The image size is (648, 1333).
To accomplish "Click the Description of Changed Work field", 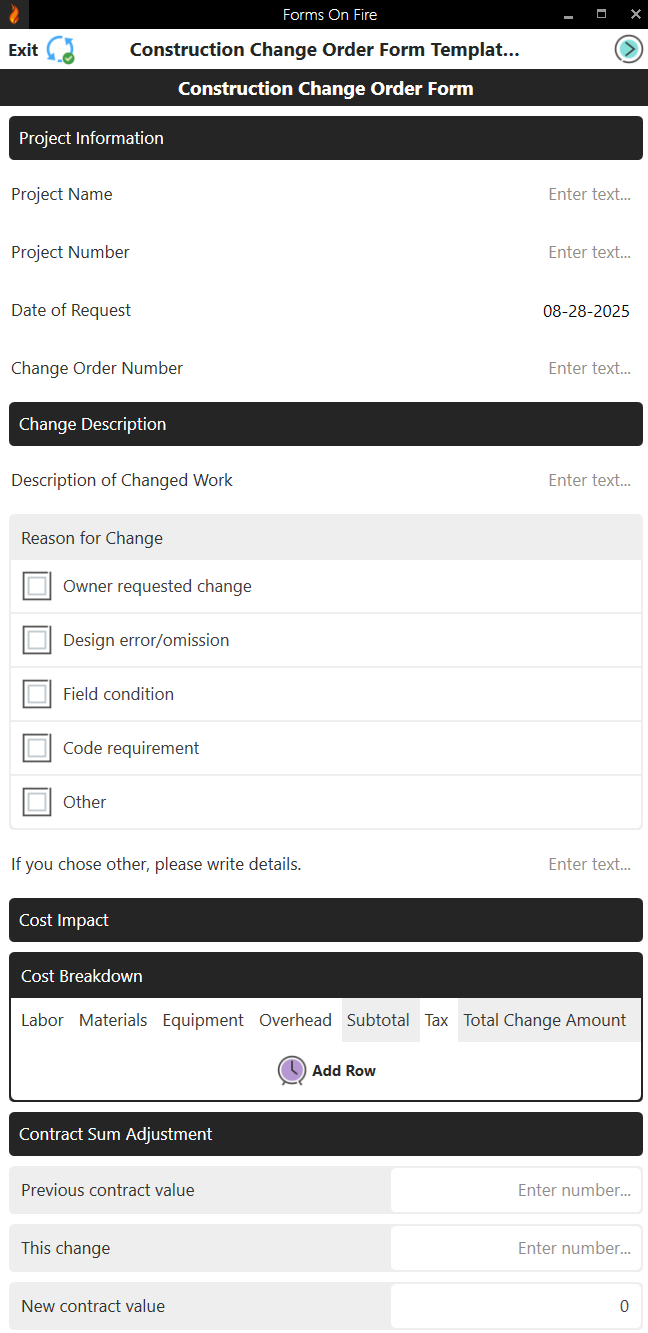I will (589, 480).
